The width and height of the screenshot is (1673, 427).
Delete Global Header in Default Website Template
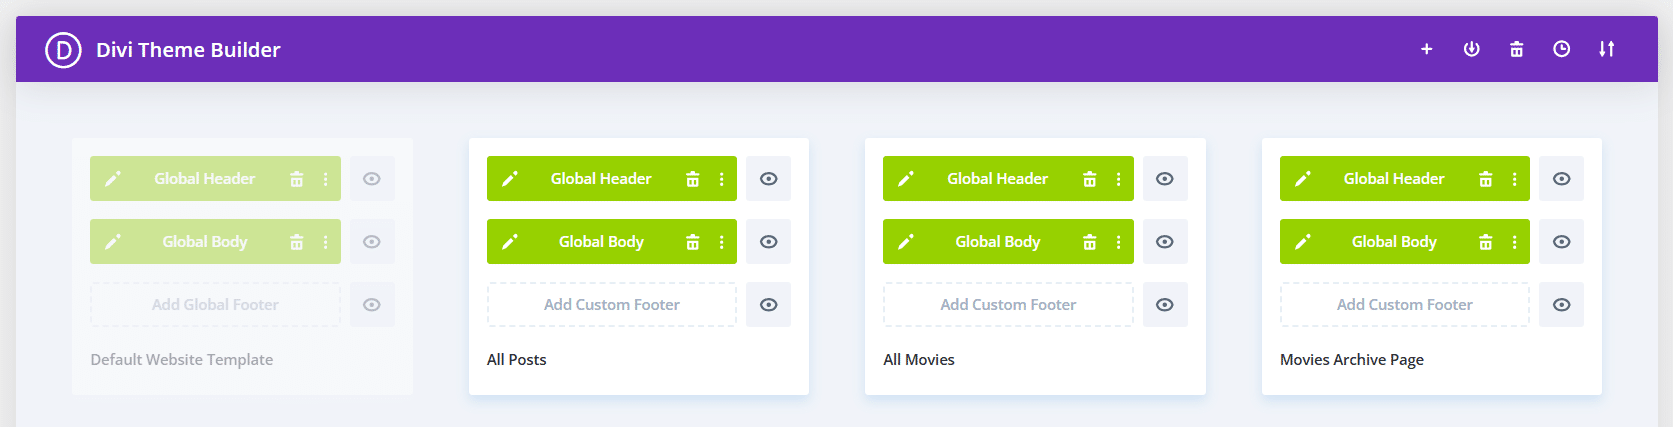coord(297,179)
